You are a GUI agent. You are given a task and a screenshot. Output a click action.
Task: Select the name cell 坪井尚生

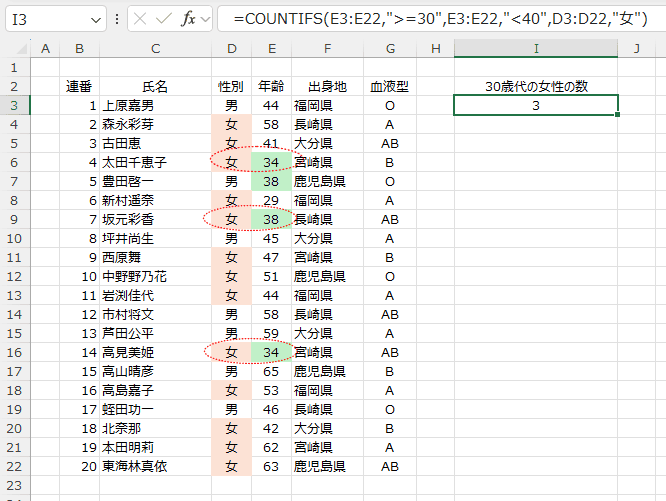[155, 239]
